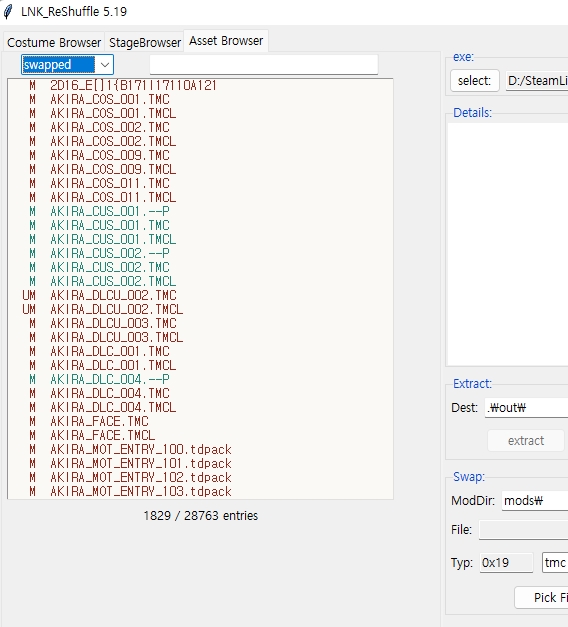
Task: Open the tmc type combo box
Action: click(x=555, y=563)
